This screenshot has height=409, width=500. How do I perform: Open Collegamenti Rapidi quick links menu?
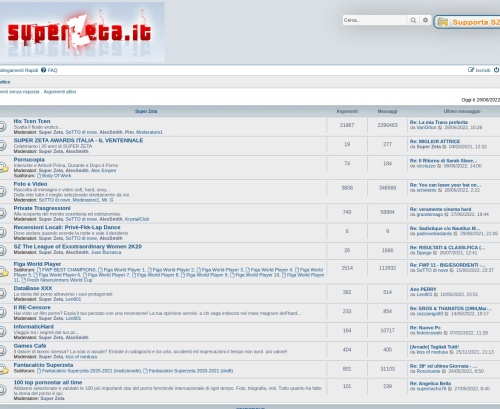point(19,70)
